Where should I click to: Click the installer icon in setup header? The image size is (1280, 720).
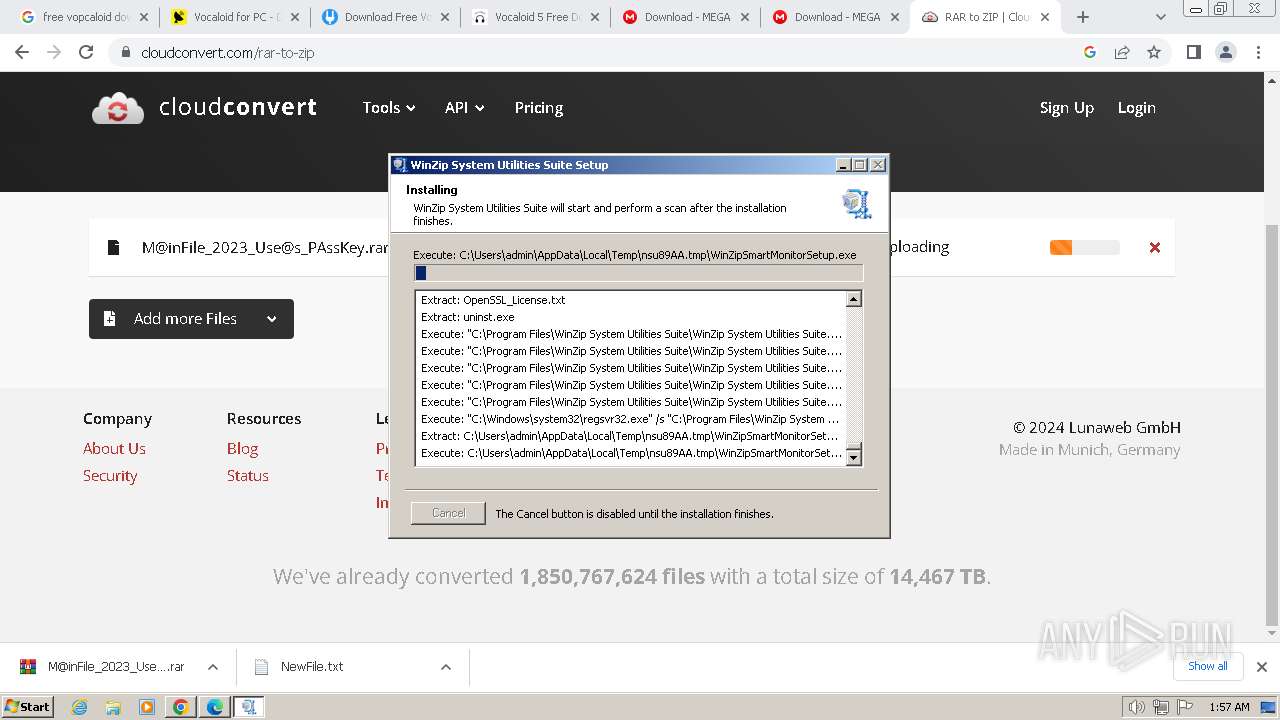(856, 203)
